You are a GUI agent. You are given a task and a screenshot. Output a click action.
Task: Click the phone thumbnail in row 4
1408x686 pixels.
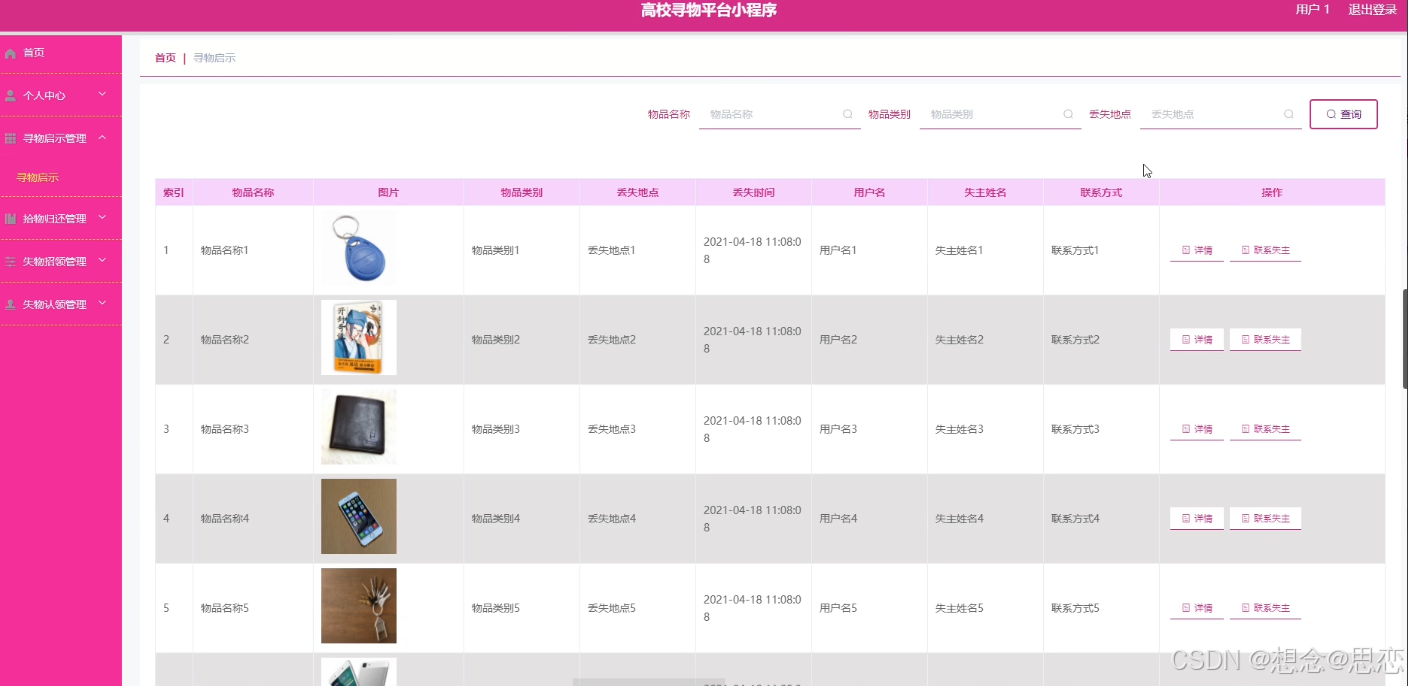pos(358,516)
